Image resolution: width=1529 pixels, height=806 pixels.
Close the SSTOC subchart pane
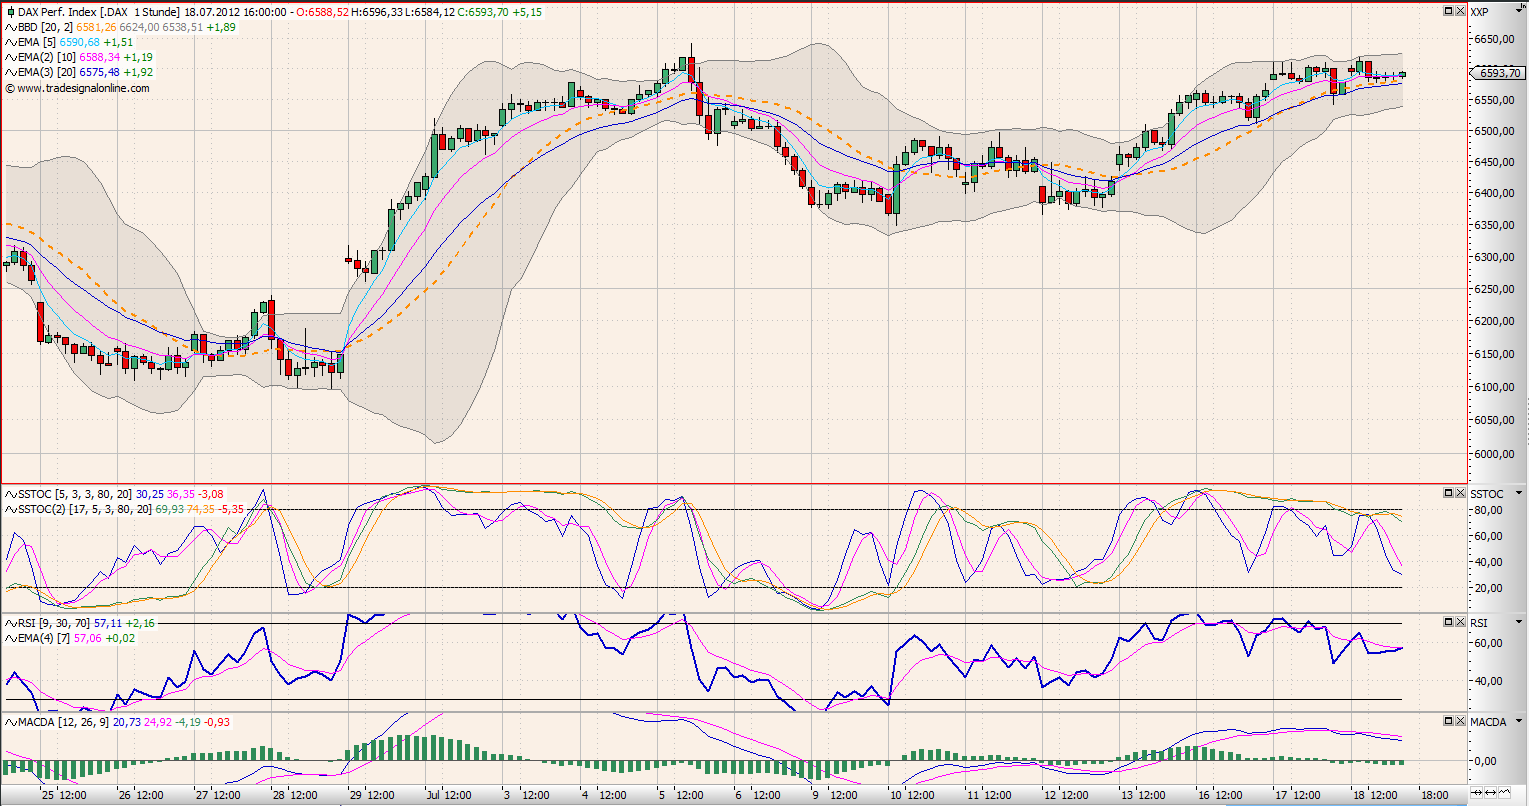click(1459, 493)
